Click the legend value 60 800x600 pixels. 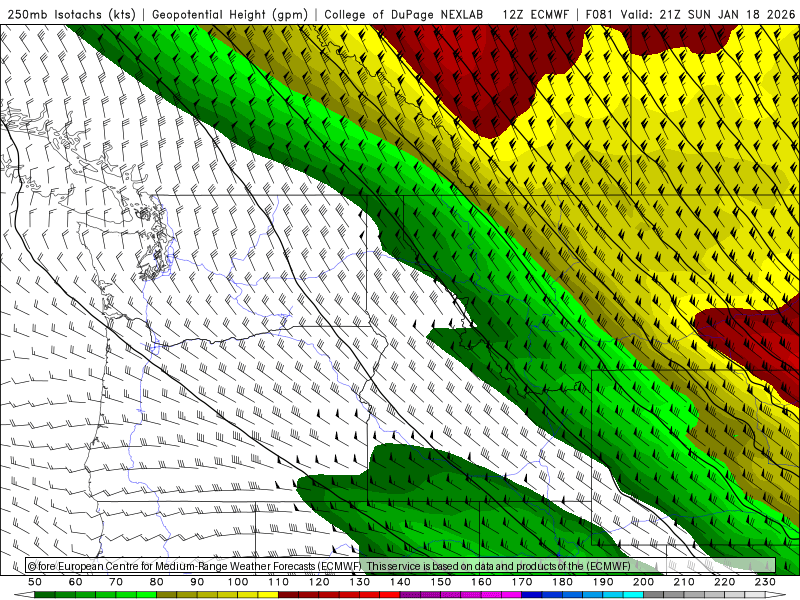[75, 582]
